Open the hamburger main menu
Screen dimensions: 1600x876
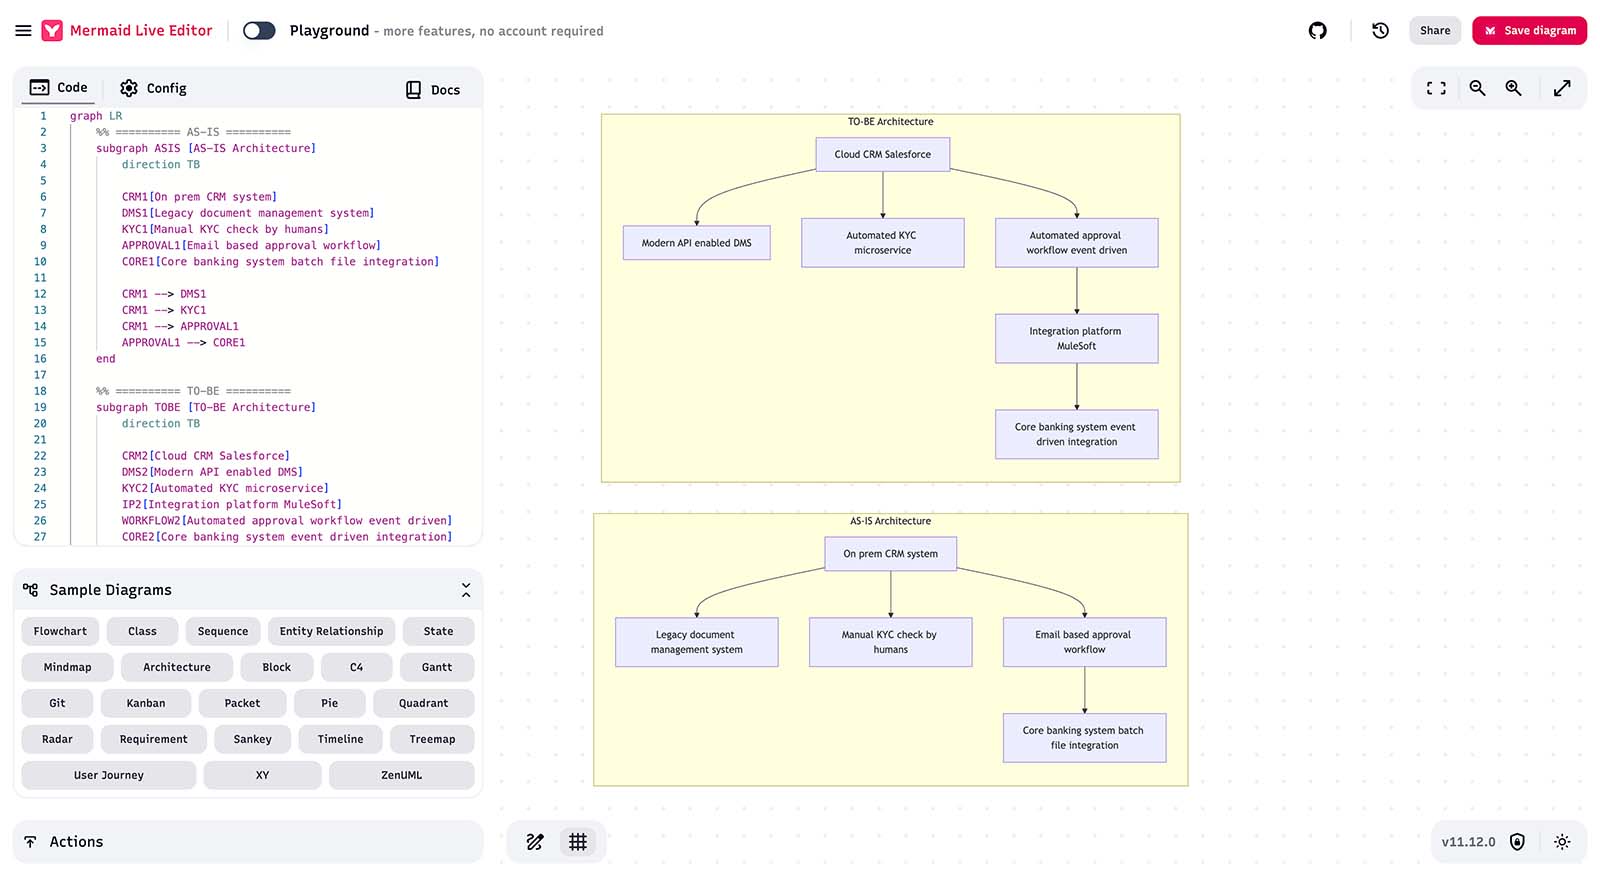[x=23, y=31]
